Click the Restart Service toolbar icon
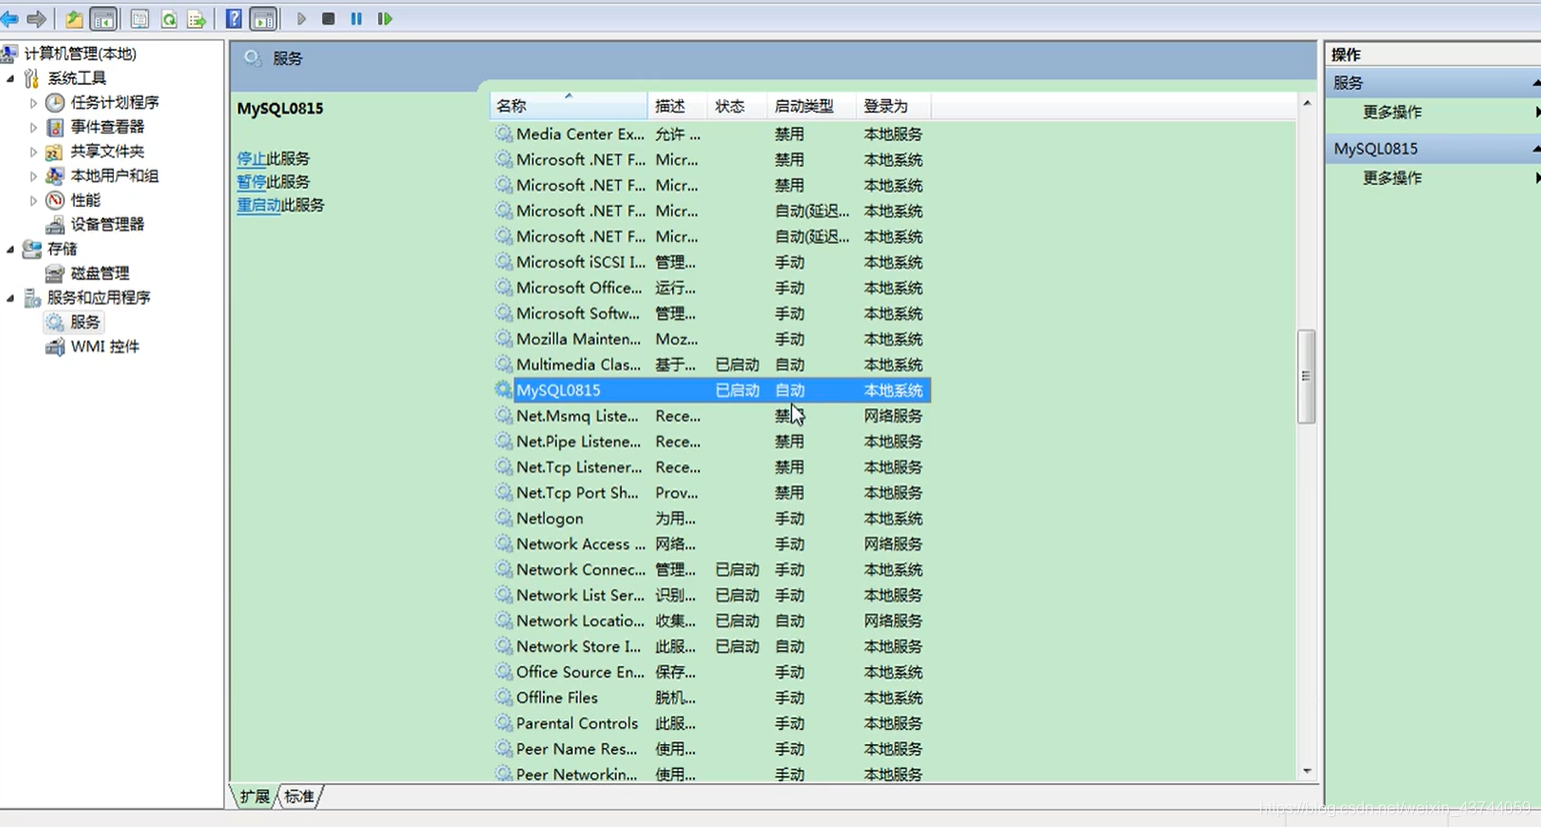 385,19
